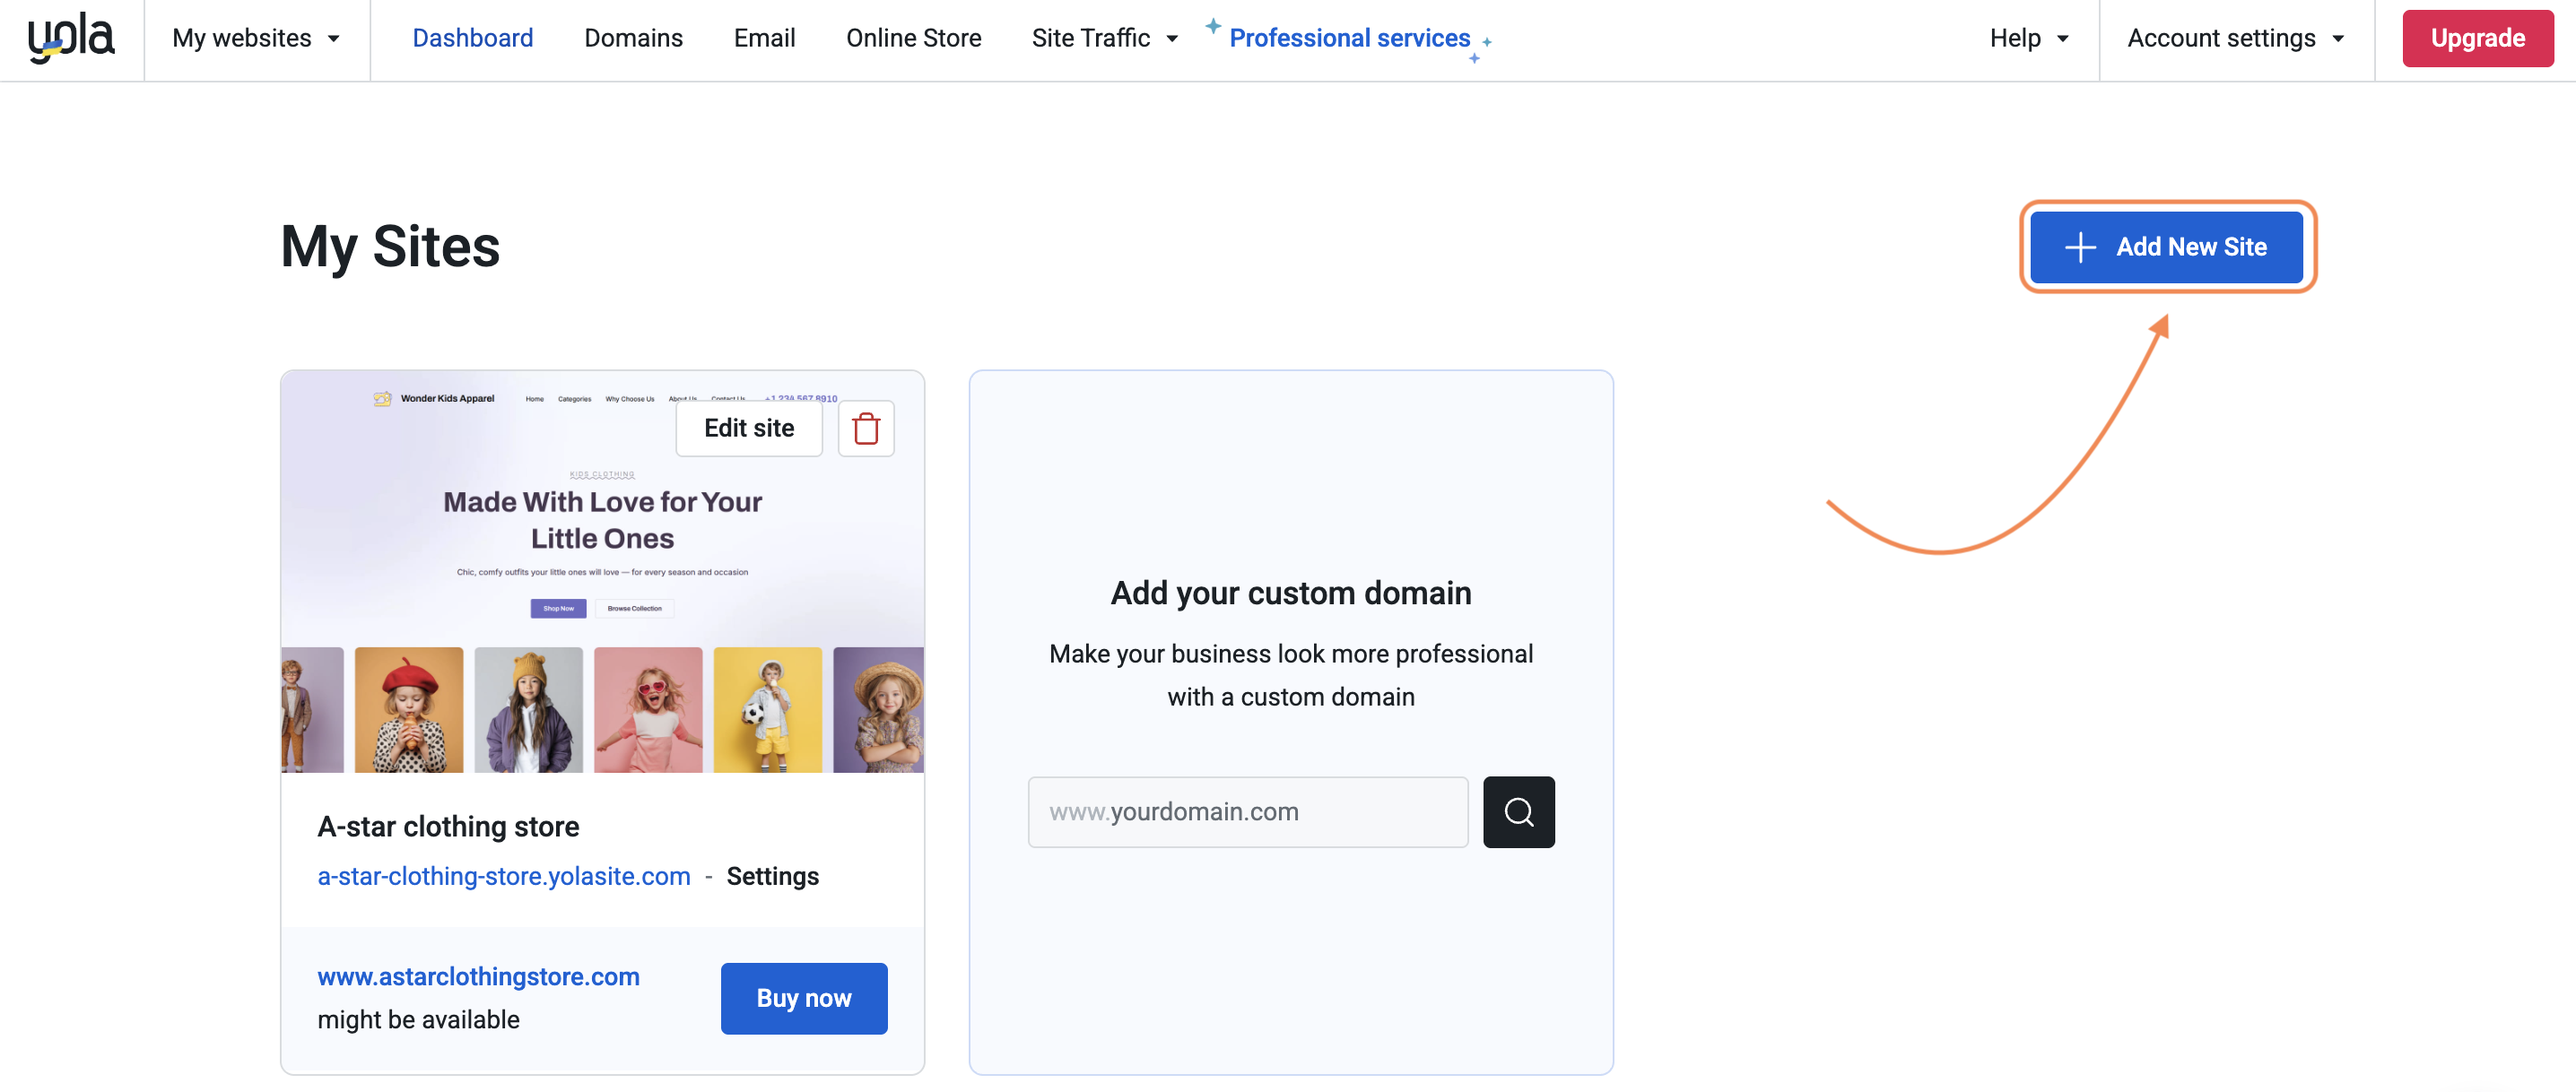Image resolution: width=2576 pixels, height=1092 pixels.
Task: Focus the www.yourdomain.com input field
Action: [1248, 812]
